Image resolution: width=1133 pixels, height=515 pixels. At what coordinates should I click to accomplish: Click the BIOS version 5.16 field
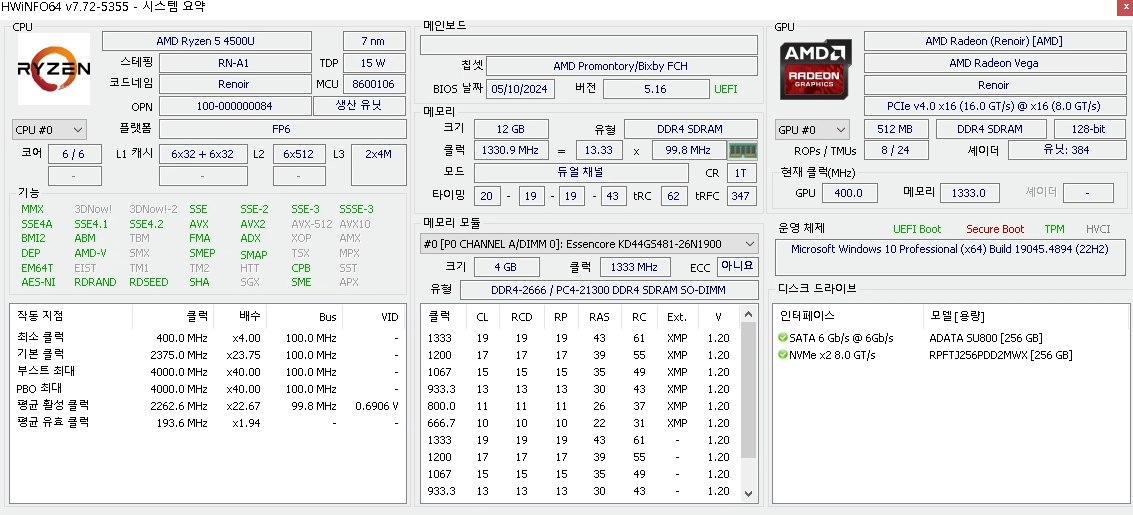655,89
